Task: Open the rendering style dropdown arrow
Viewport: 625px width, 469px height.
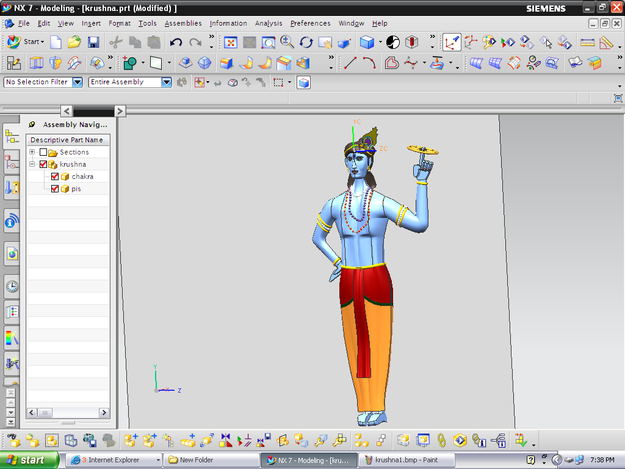Action: click(x=380, y=42)
